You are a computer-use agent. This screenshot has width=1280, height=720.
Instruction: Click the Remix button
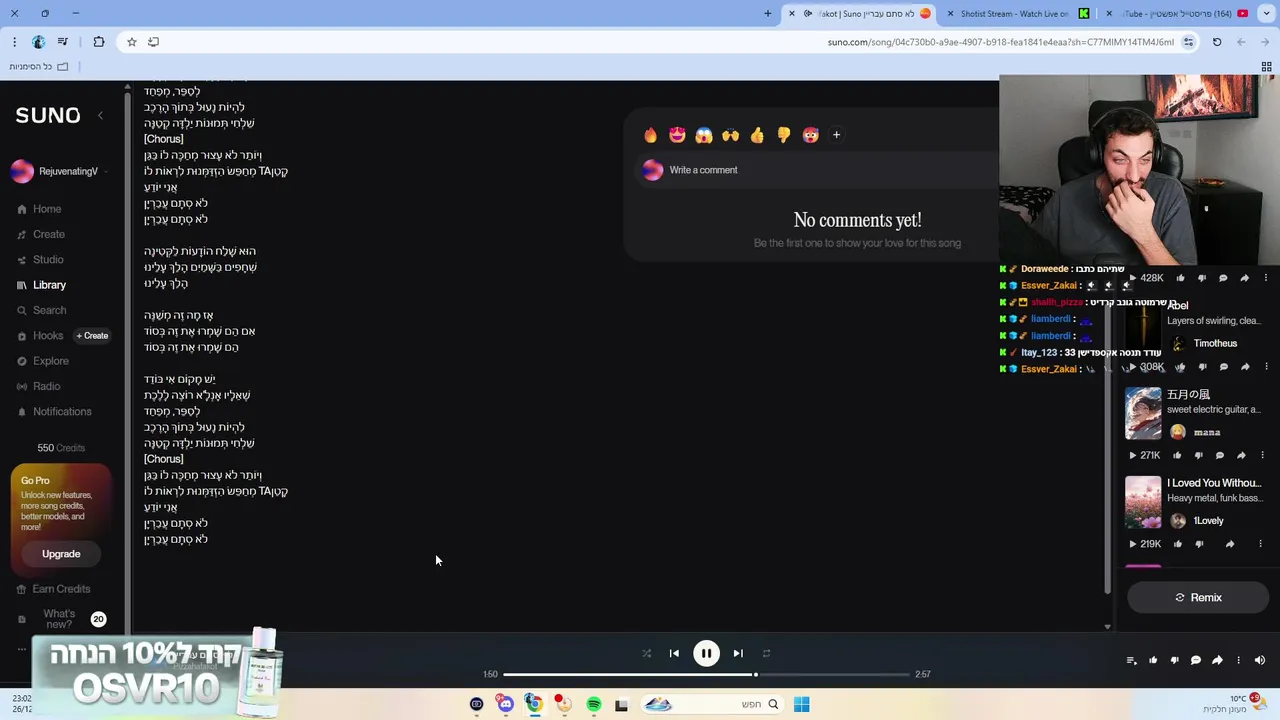(x=1197, y=597)
